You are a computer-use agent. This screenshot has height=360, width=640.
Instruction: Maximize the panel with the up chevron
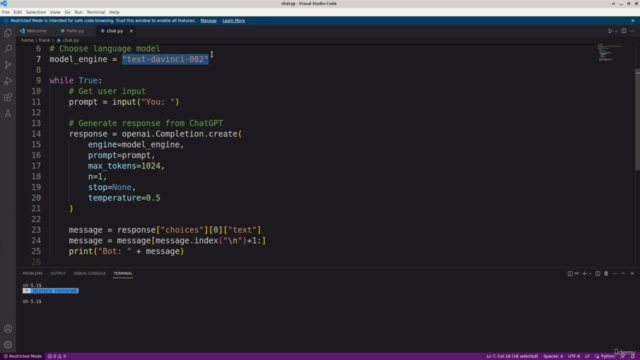click(624, 273)
